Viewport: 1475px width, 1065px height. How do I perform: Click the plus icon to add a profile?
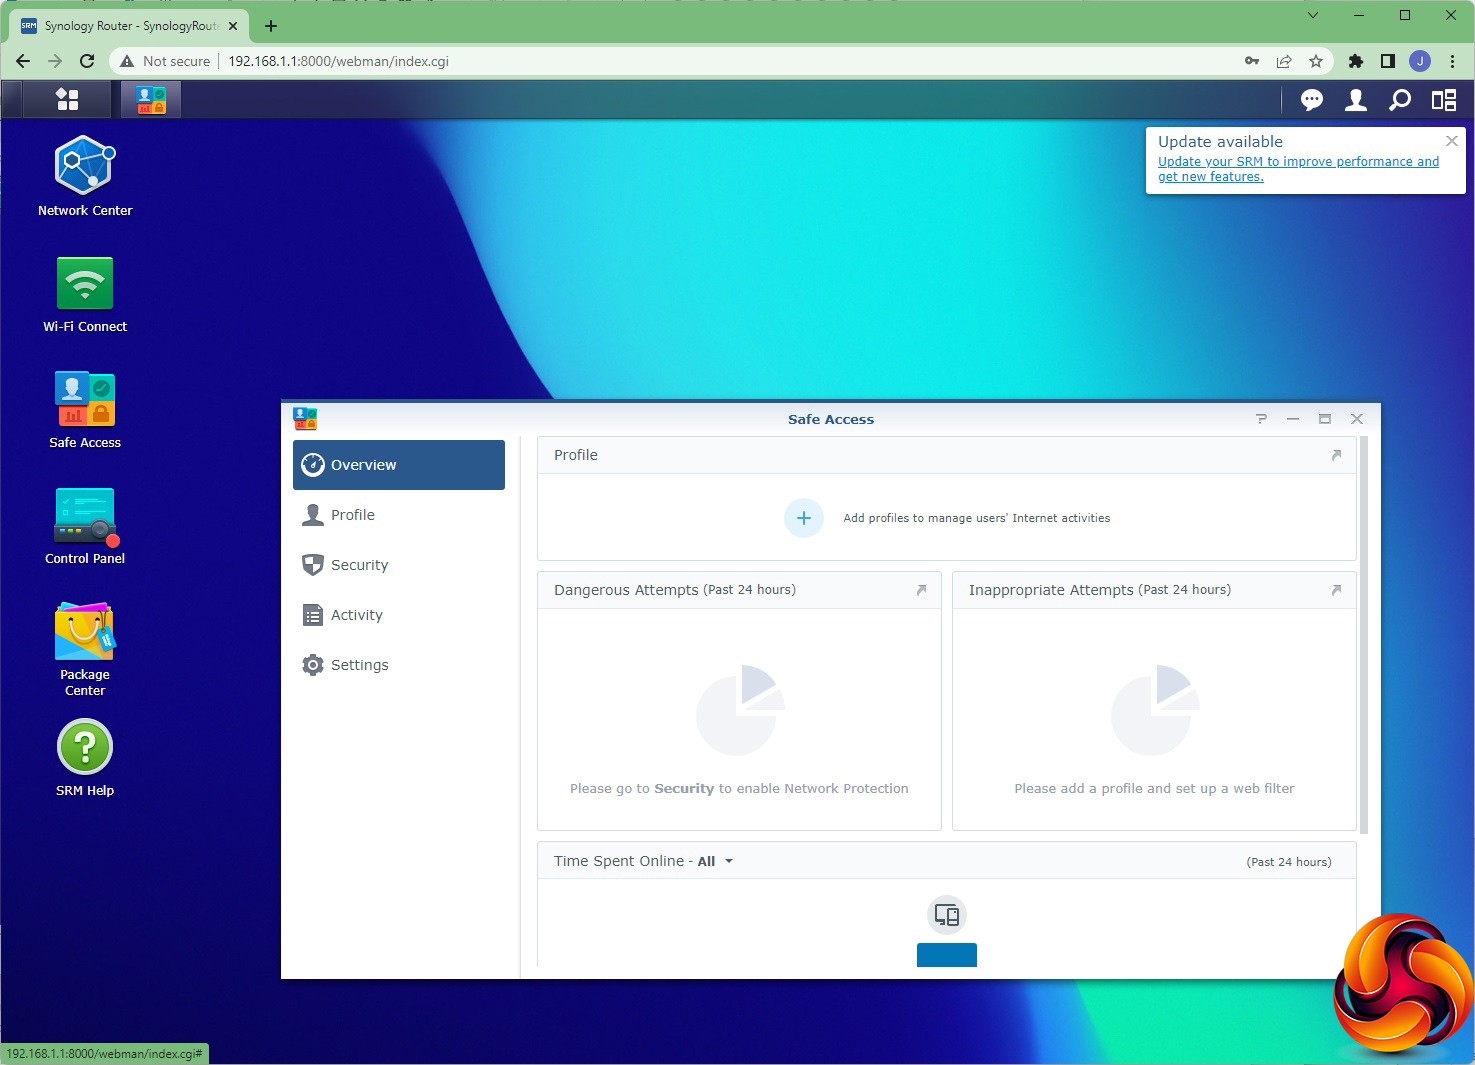[803, 518]
